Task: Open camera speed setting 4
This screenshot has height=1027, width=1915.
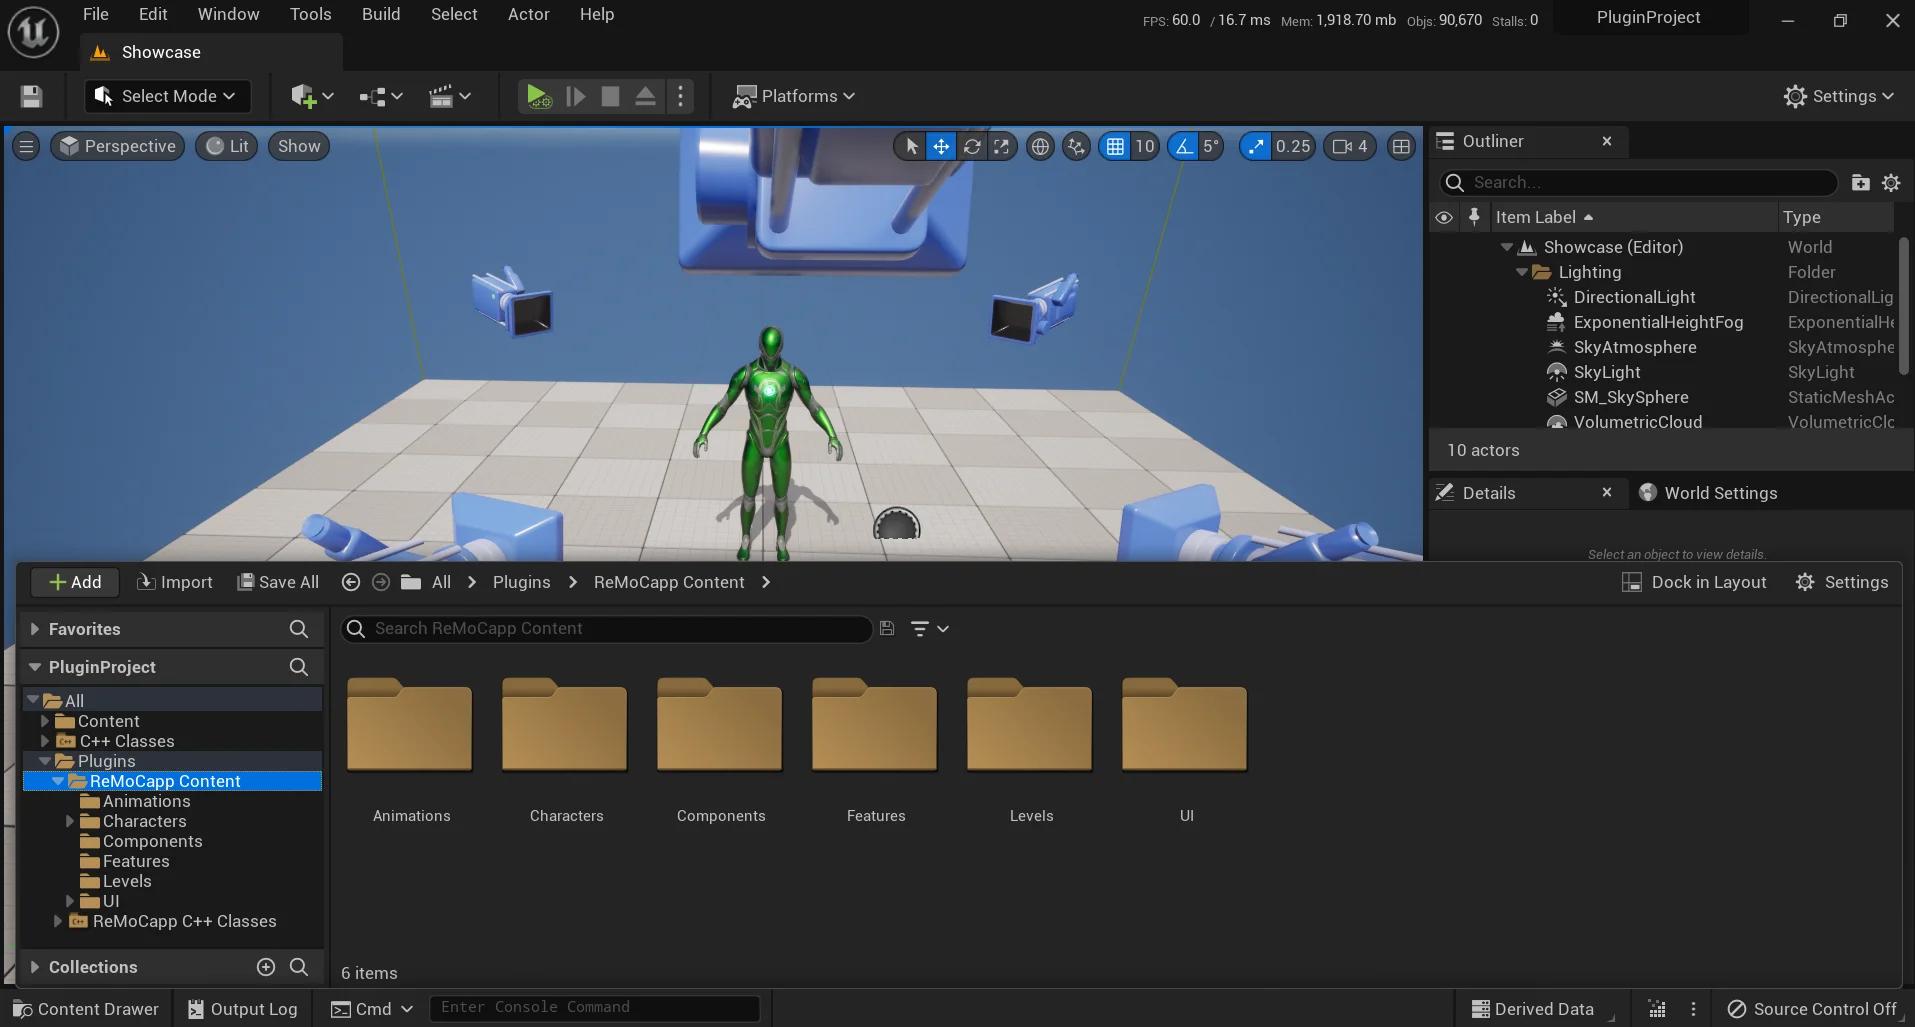Action: click(x=1350, y=146)
